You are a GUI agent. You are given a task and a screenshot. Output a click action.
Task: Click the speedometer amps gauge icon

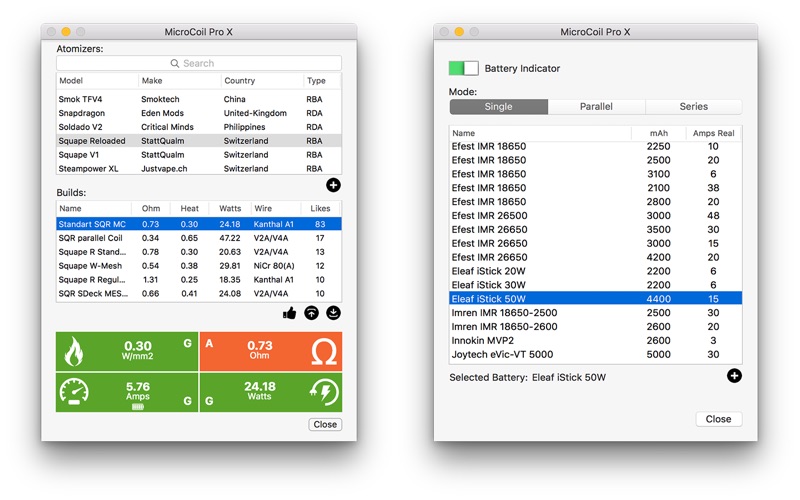click(74, 392)
